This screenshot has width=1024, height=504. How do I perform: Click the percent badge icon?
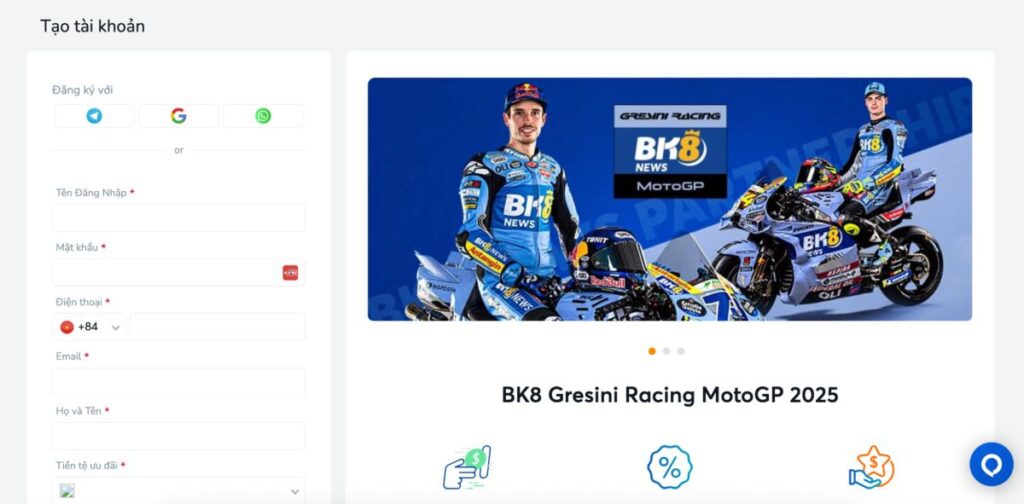669,467
